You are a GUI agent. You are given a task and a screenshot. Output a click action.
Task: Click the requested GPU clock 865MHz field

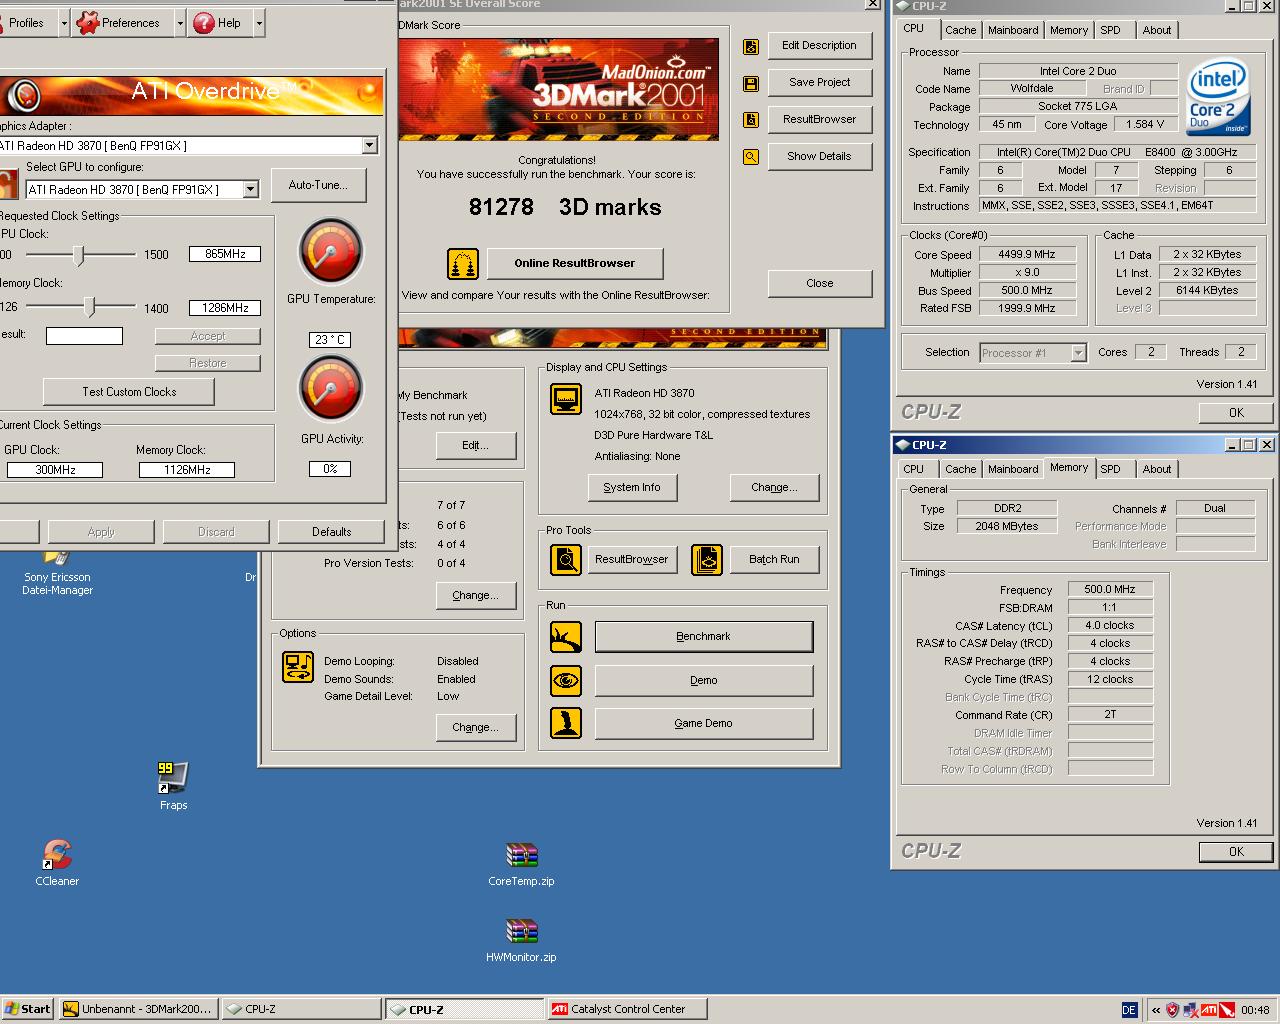click(x=225, y=254)
